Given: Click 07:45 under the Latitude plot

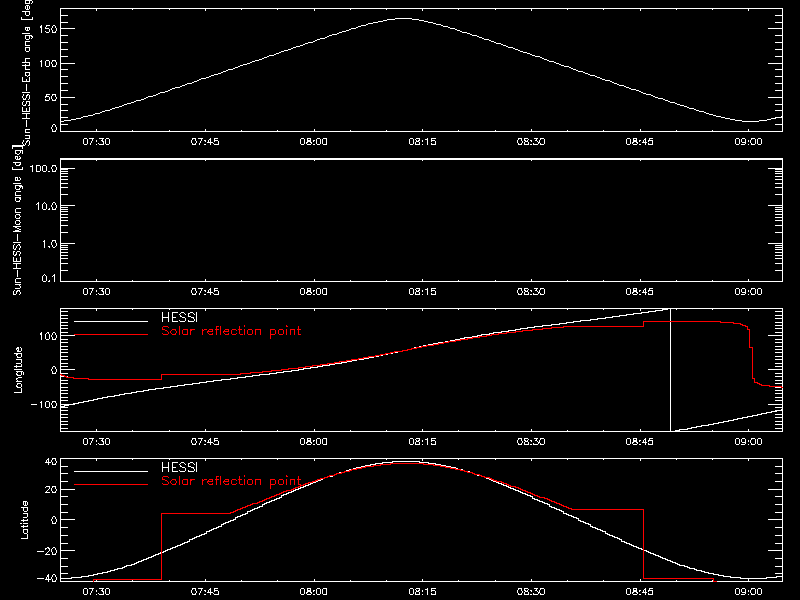Looking at the screenshot, I should [205, 591].
